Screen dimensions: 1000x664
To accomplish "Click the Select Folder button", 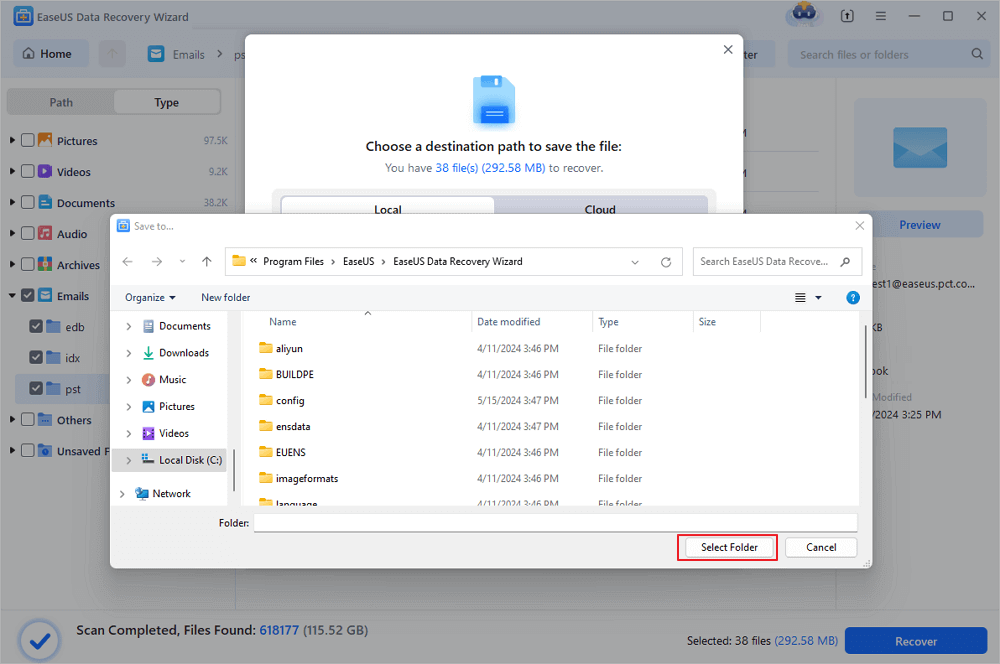I will (x=729, y=547).
